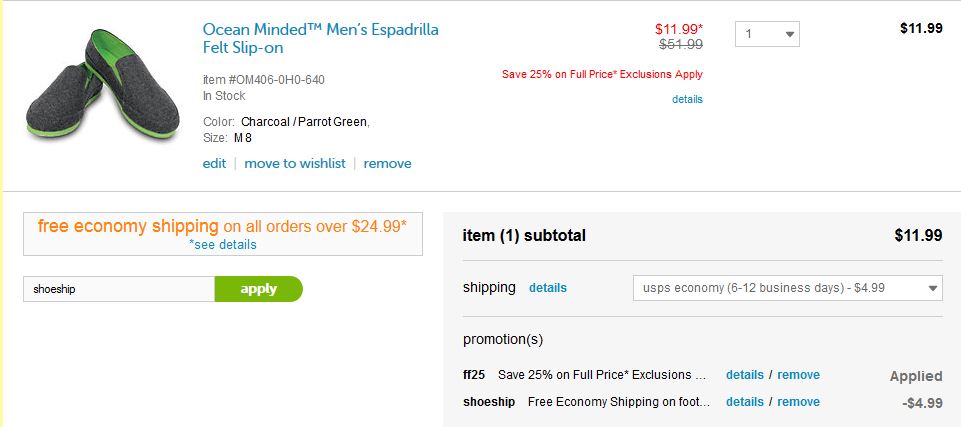This screenshot has width=961, height=427.
Task: Click *see details under free economy shipping
Action: (x=223, y=244)
